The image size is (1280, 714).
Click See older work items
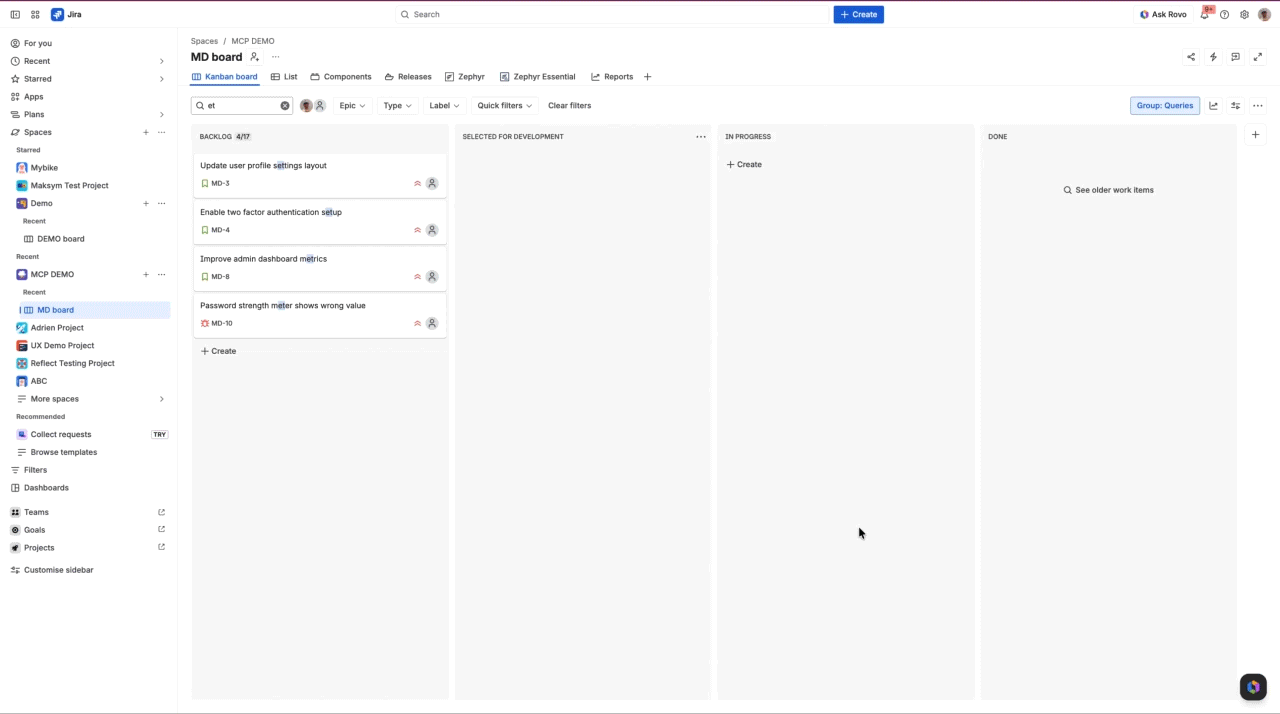point(1109,190)
